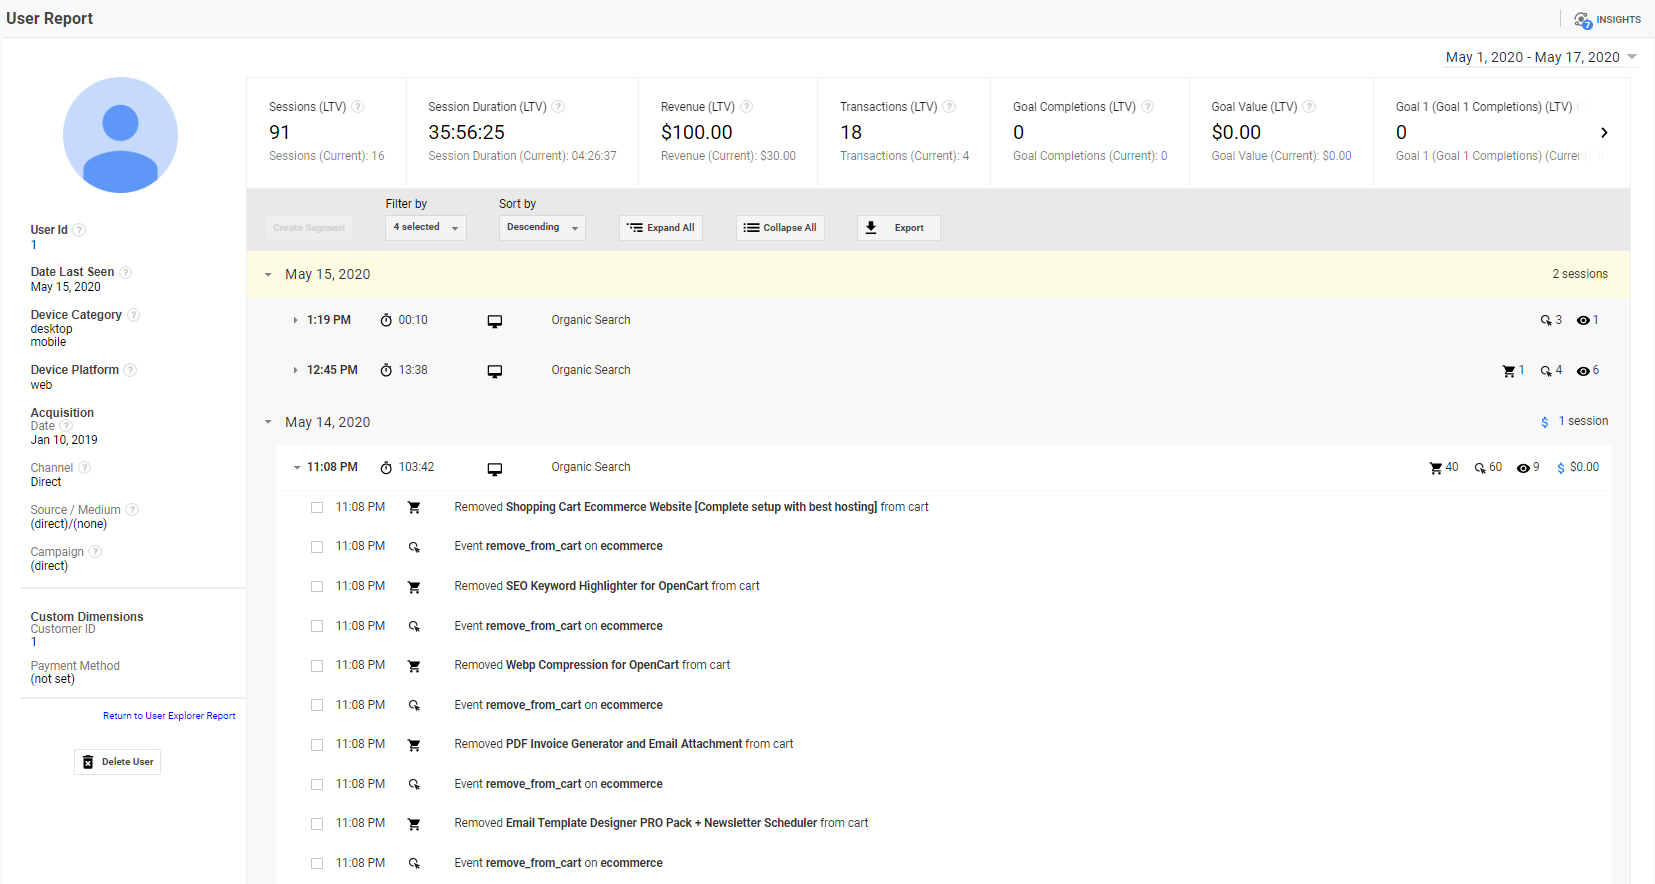Check the Removed Email Template Designer row
The image size is (1655, 884).
(x=317, y=824)
